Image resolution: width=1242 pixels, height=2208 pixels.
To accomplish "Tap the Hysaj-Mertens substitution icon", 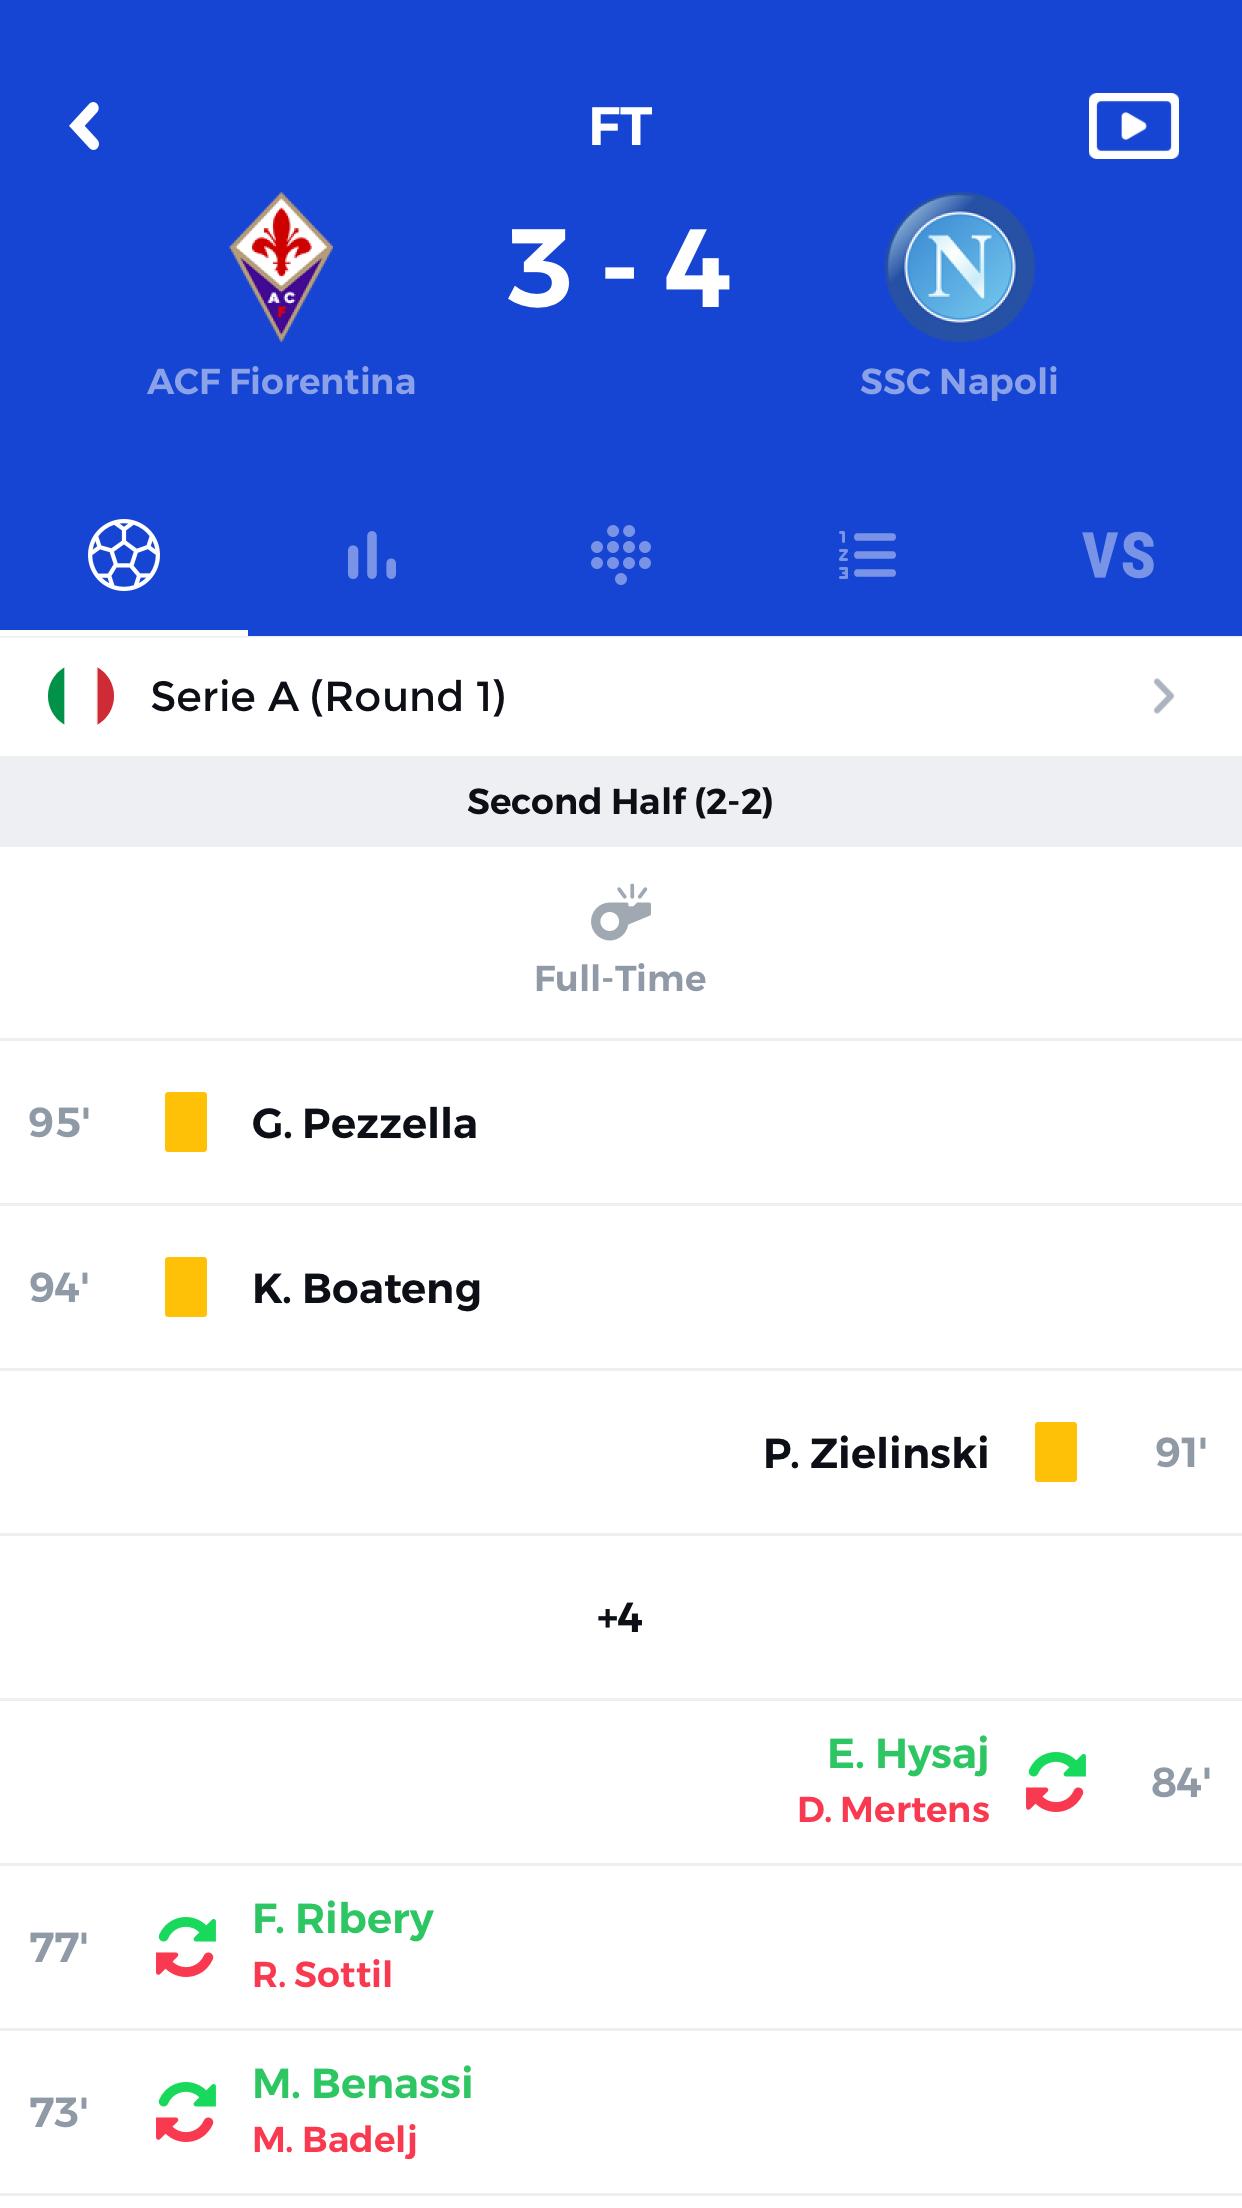I will coord(1056,1782).
